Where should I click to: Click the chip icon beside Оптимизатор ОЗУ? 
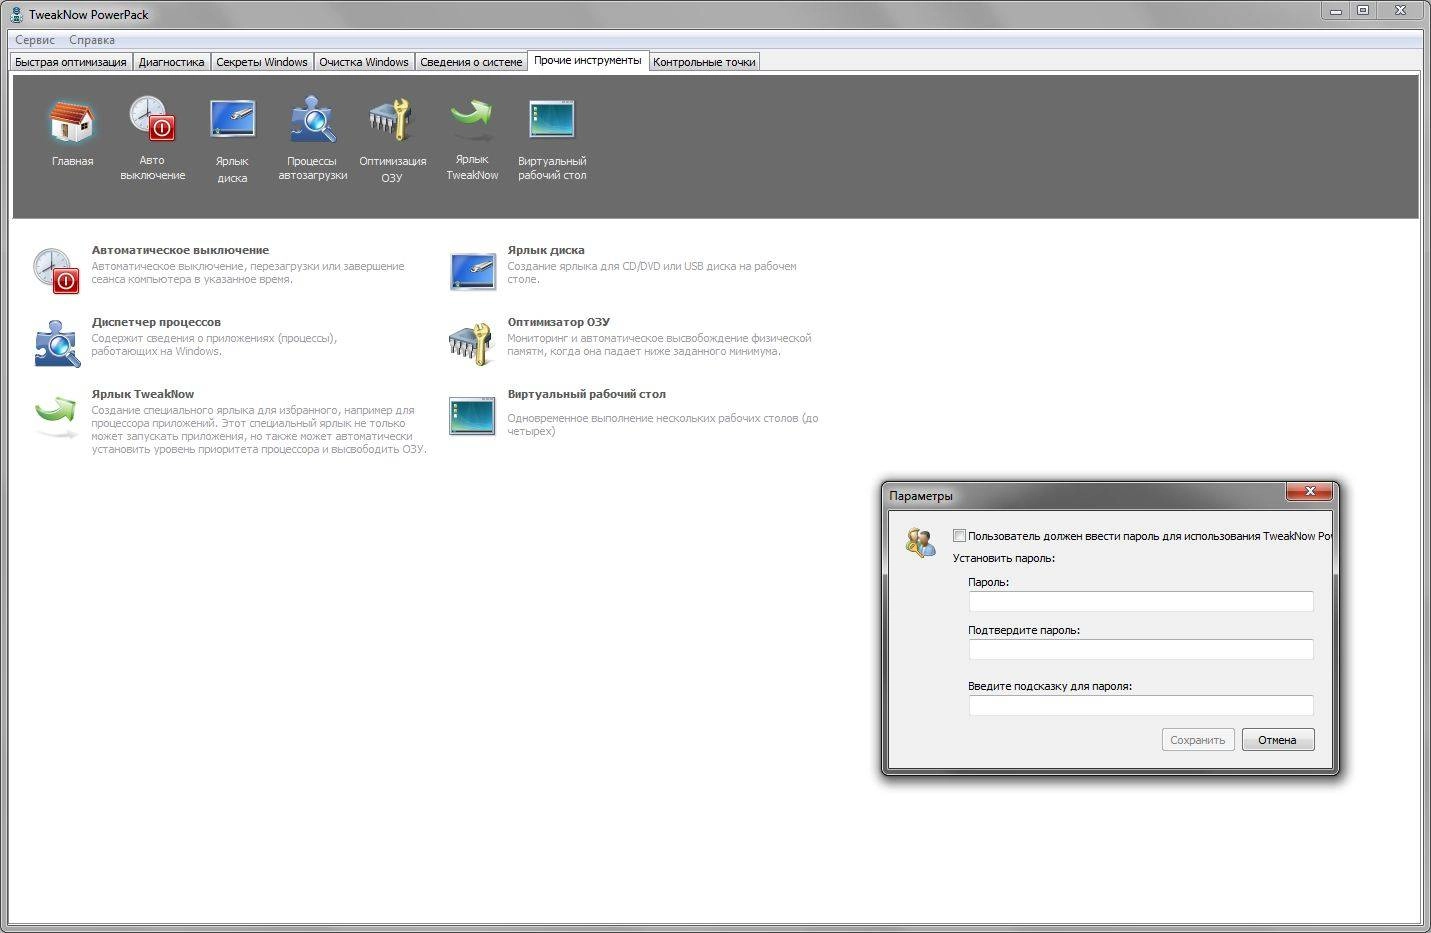click(x=471, y=343)
